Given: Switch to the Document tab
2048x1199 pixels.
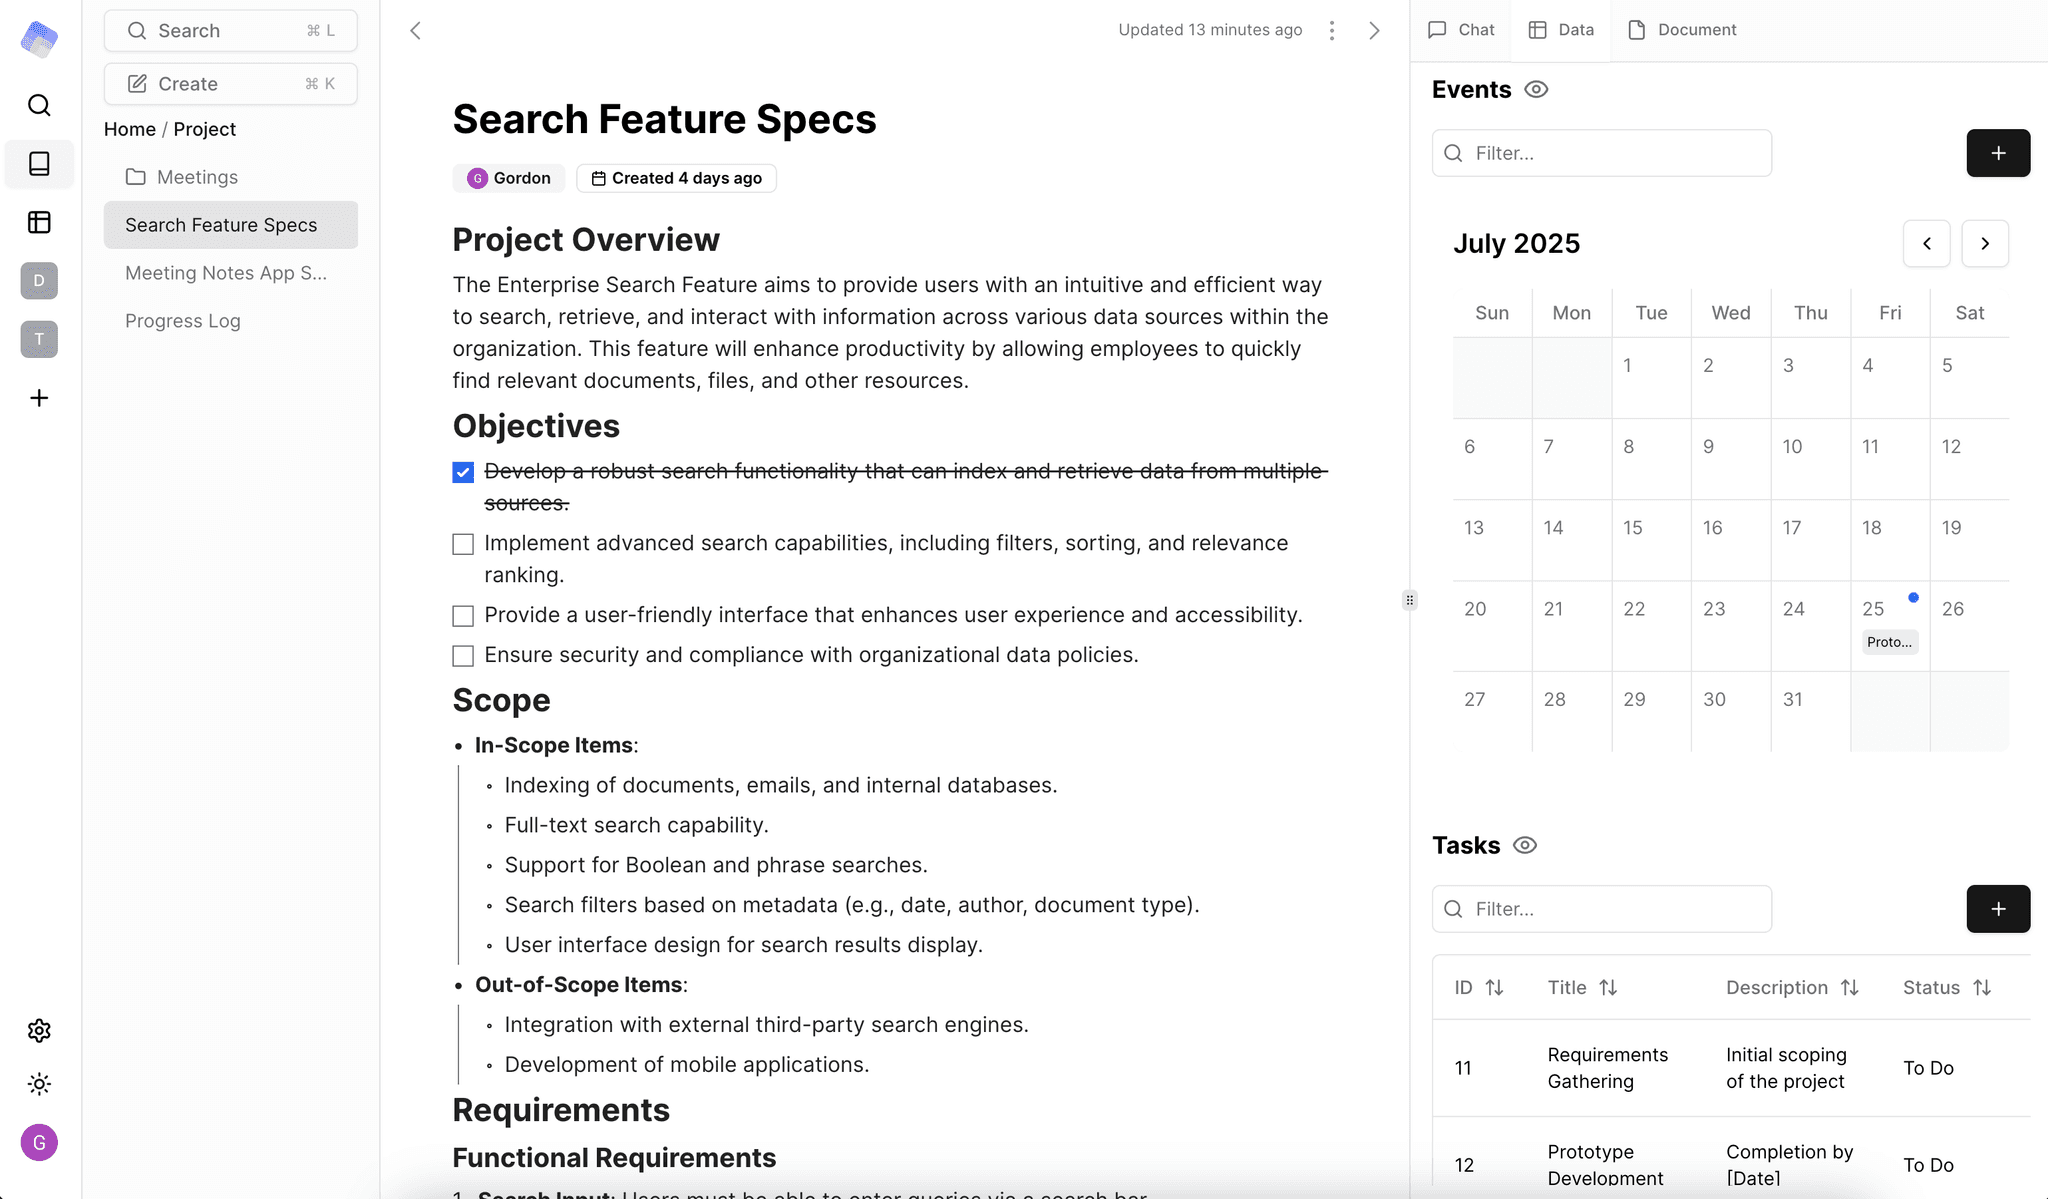Looking at the screenshot, I should [1682, 30].
